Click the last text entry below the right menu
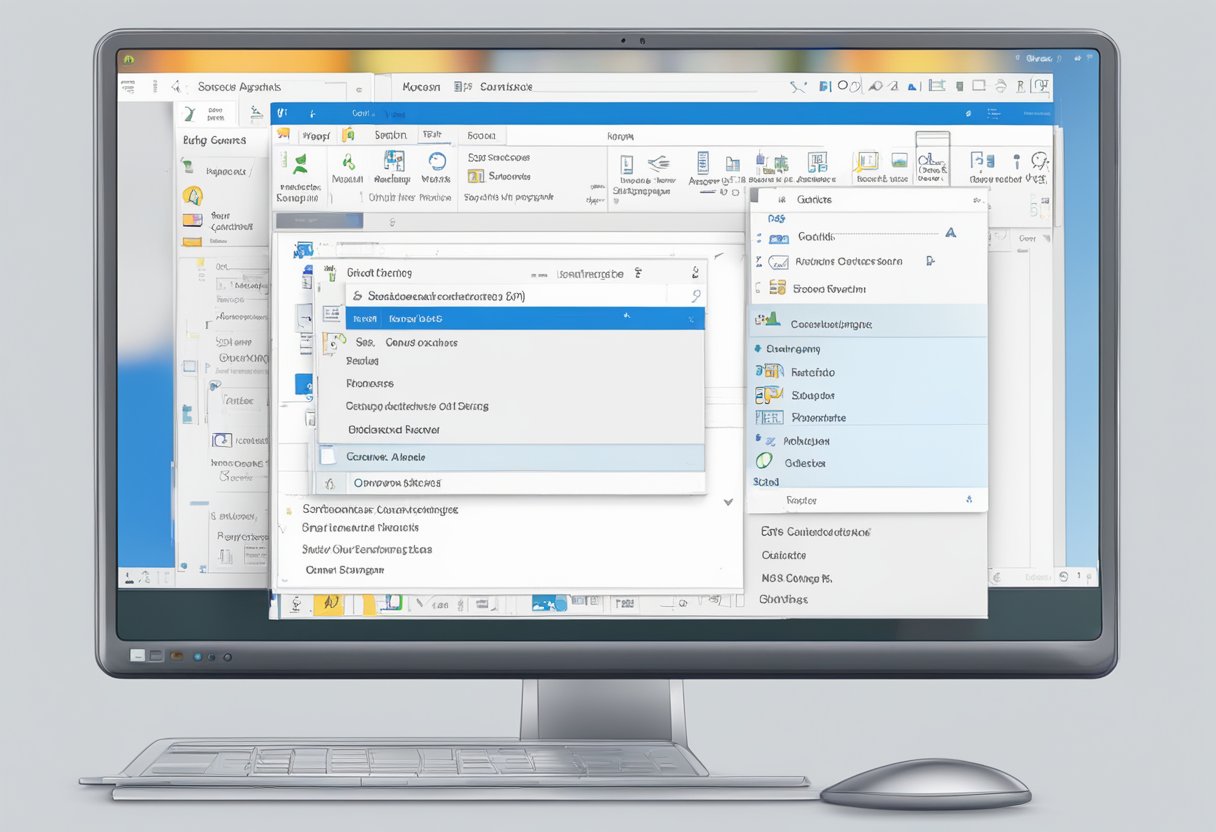The height and width of the screenshot is (832, 1216). 783,599
